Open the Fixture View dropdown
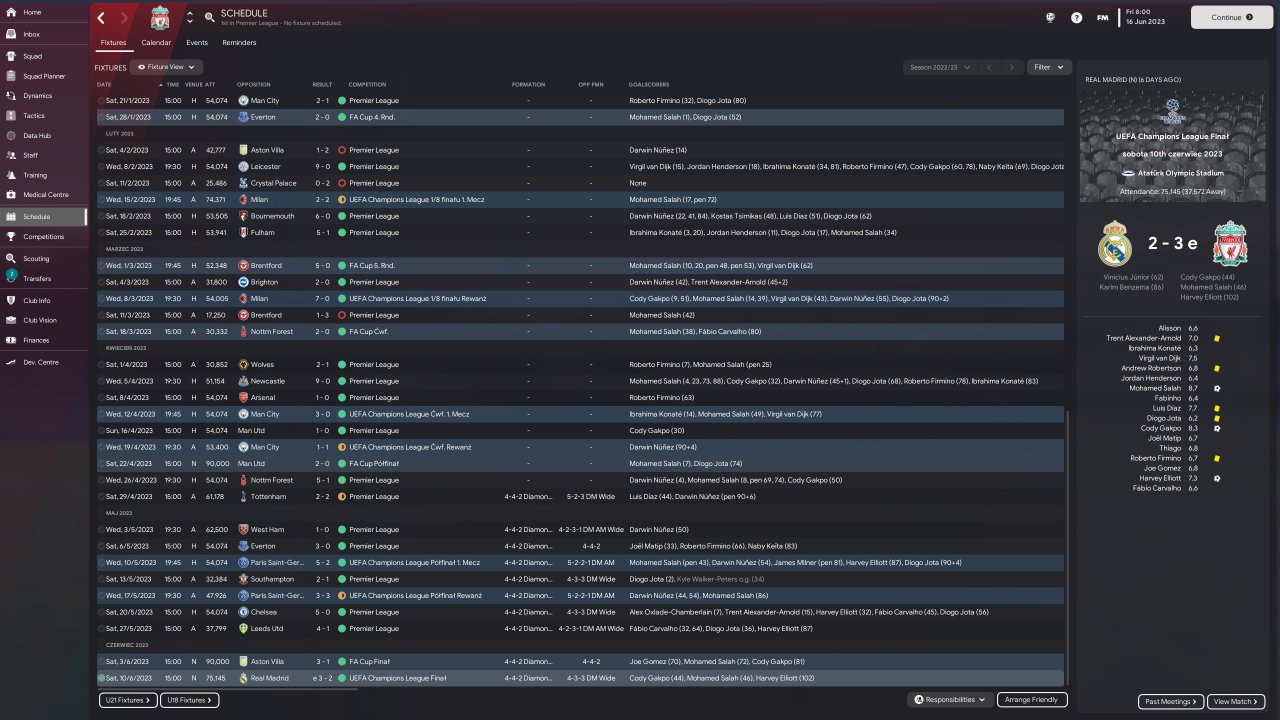Image resolution: width=1280 pixels, height=720 pixels. pos(166,67)
